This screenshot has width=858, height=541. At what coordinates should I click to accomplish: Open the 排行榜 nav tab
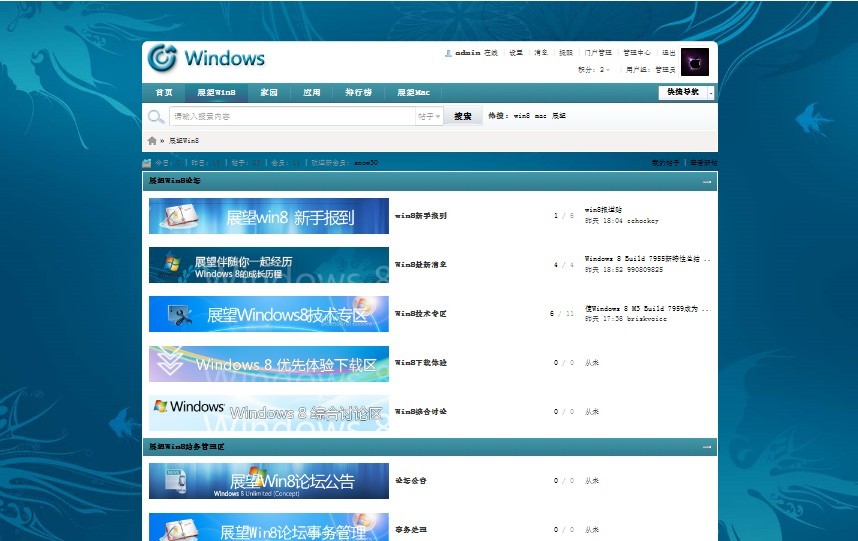358,92
